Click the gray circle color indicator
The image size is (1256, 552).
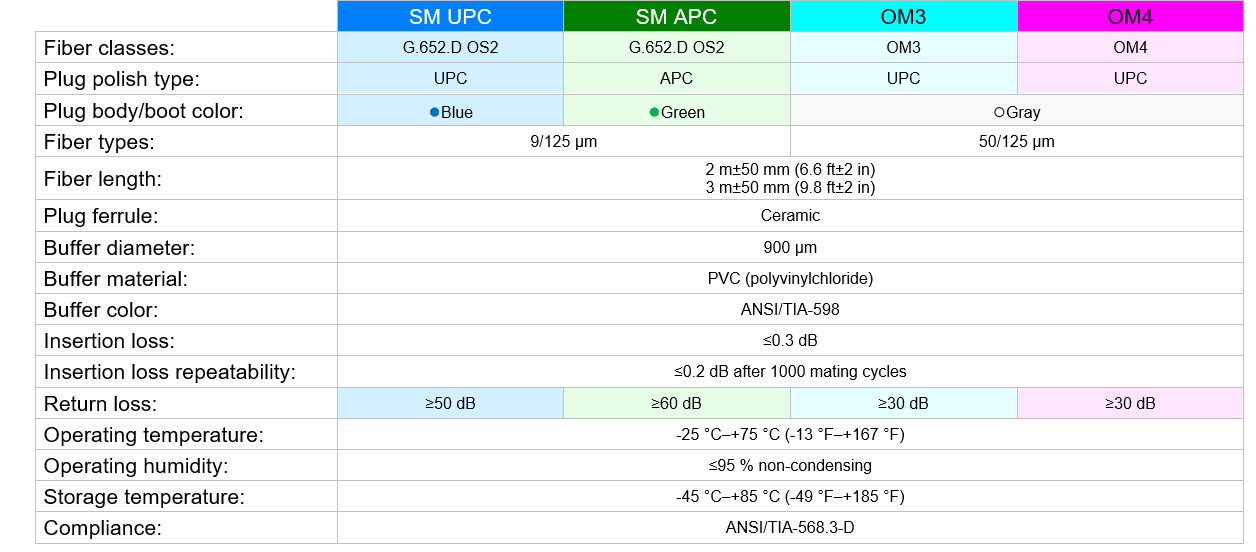pos(999,113)
